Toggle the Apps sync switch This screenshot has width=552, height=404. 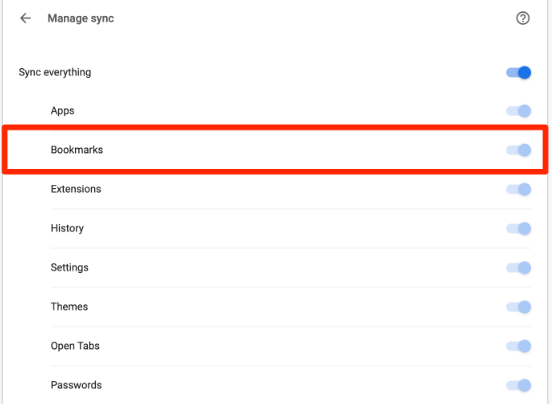519,111
